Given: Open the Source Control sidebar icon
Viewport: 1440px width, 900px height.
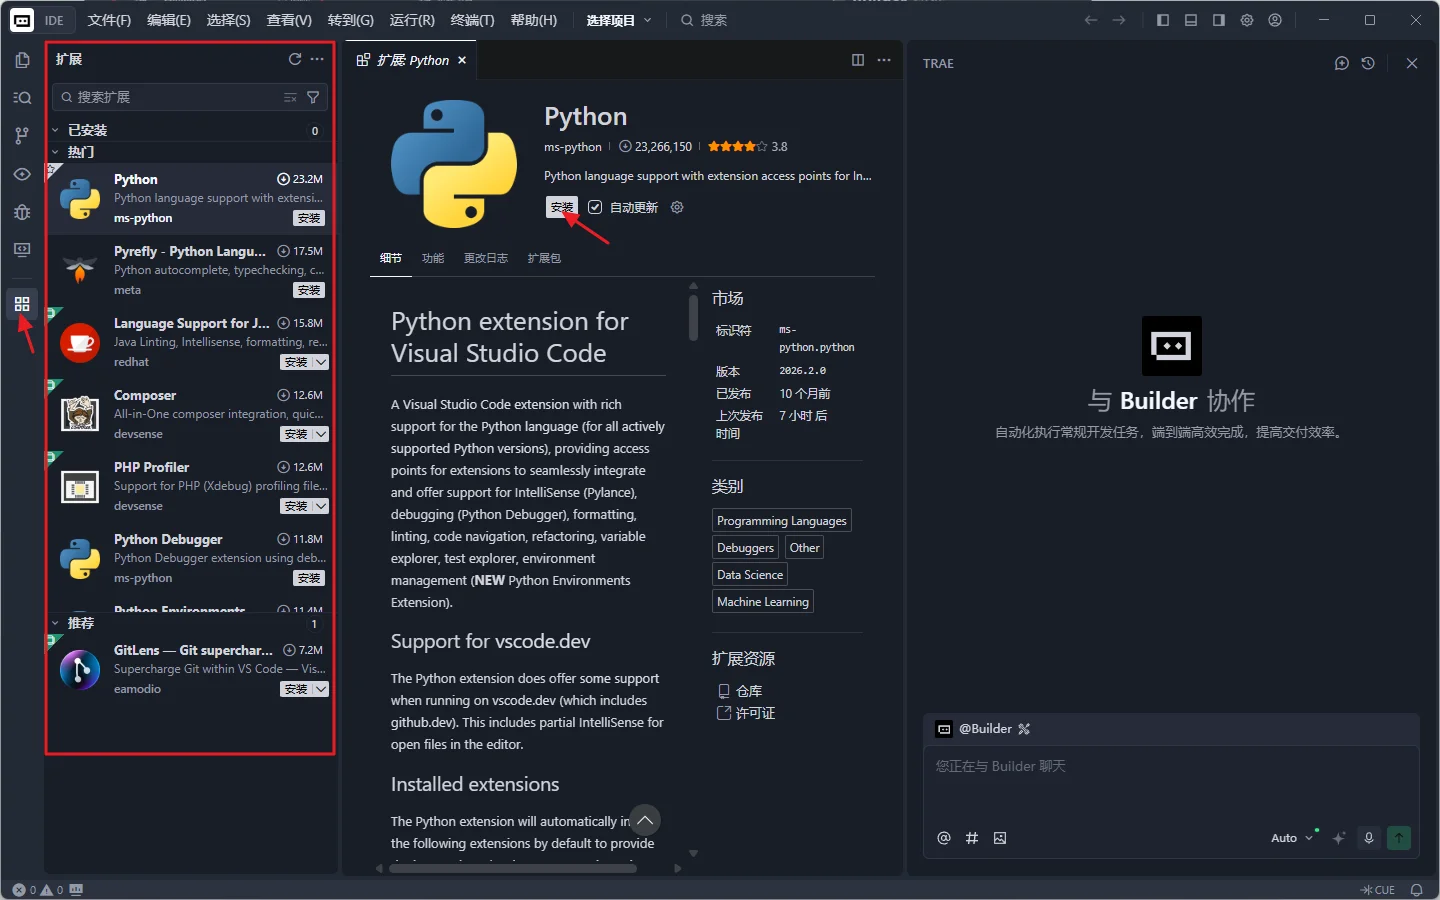Looking at the screenshot, I should coord(22,135).
